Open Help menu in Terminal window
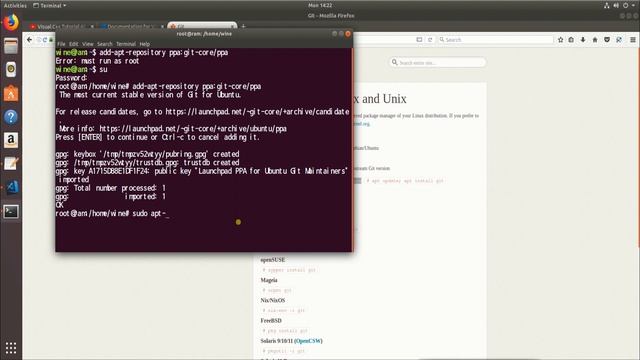The width and height of the screenshot is (640, 360). click(x=144, y=44)
